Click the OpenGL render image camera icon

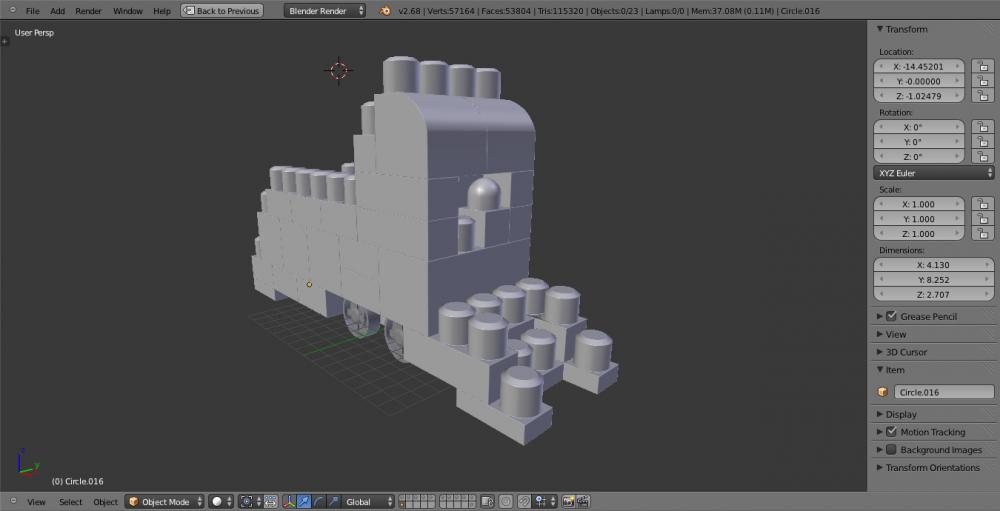(567, 501)
